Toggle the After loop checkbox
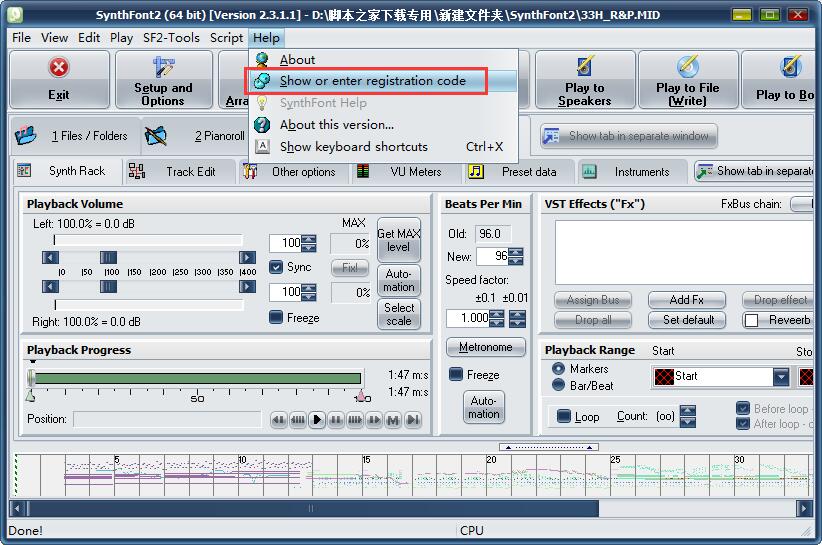The image size is (822, 545). coord(743,423)
